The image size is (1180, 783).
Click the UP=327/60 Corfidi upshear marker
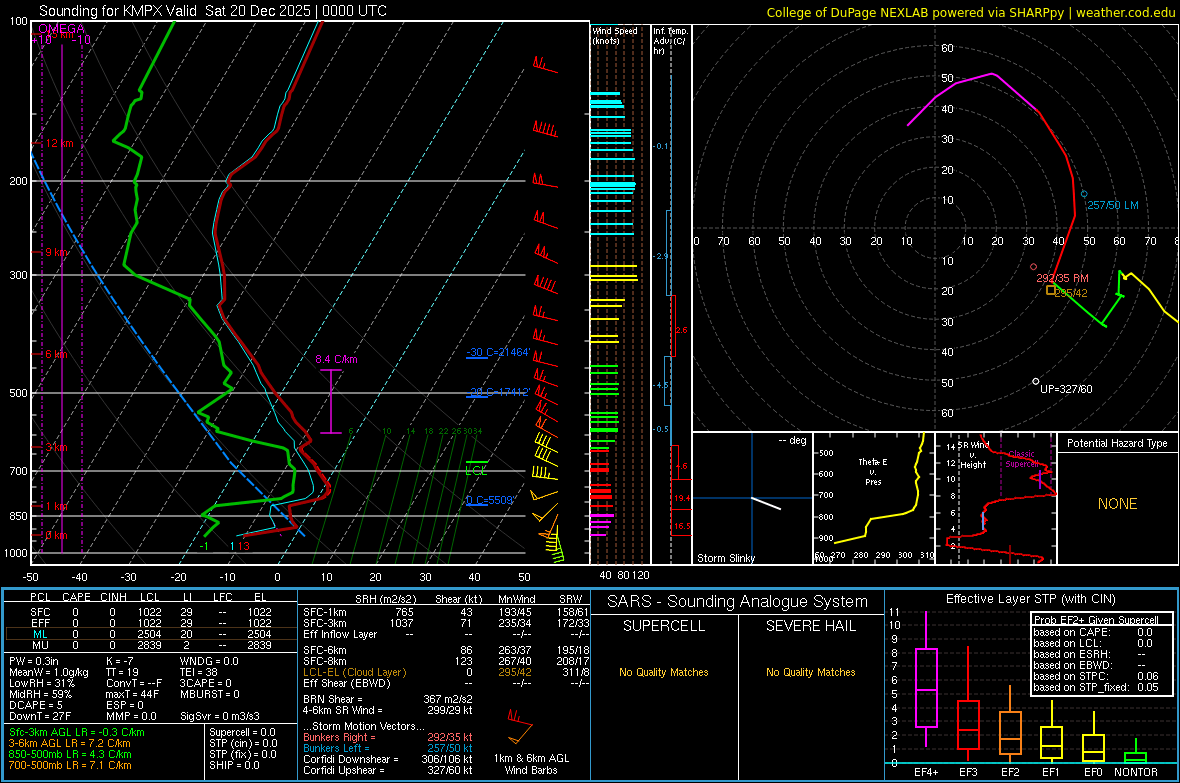pos(1036,382)
